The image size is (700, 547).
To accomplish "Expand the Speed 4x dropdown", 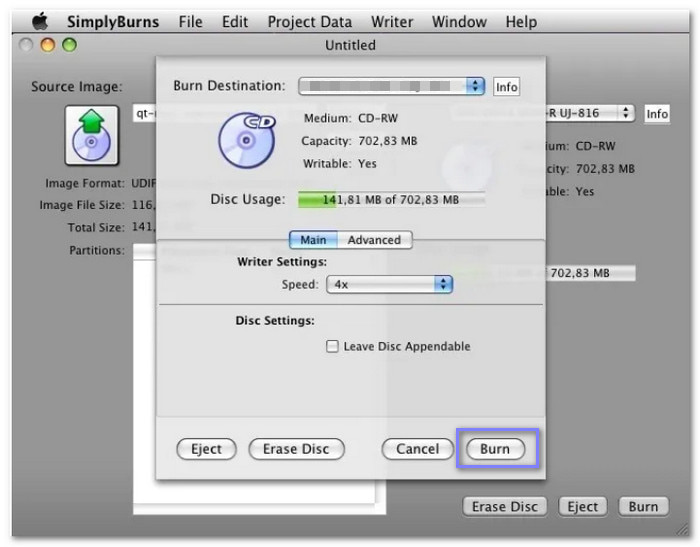I will coord(390,284).
